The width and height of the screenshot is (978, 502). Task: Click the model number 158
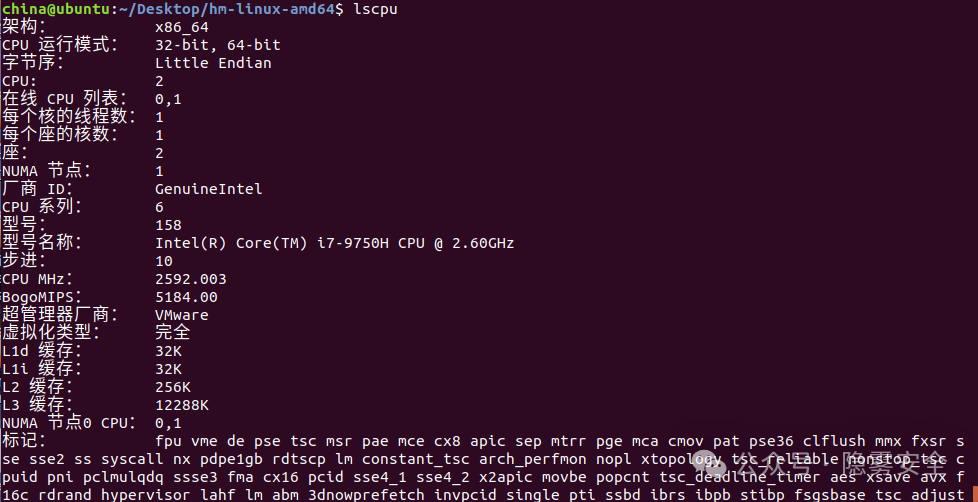(x=169, y=225)
